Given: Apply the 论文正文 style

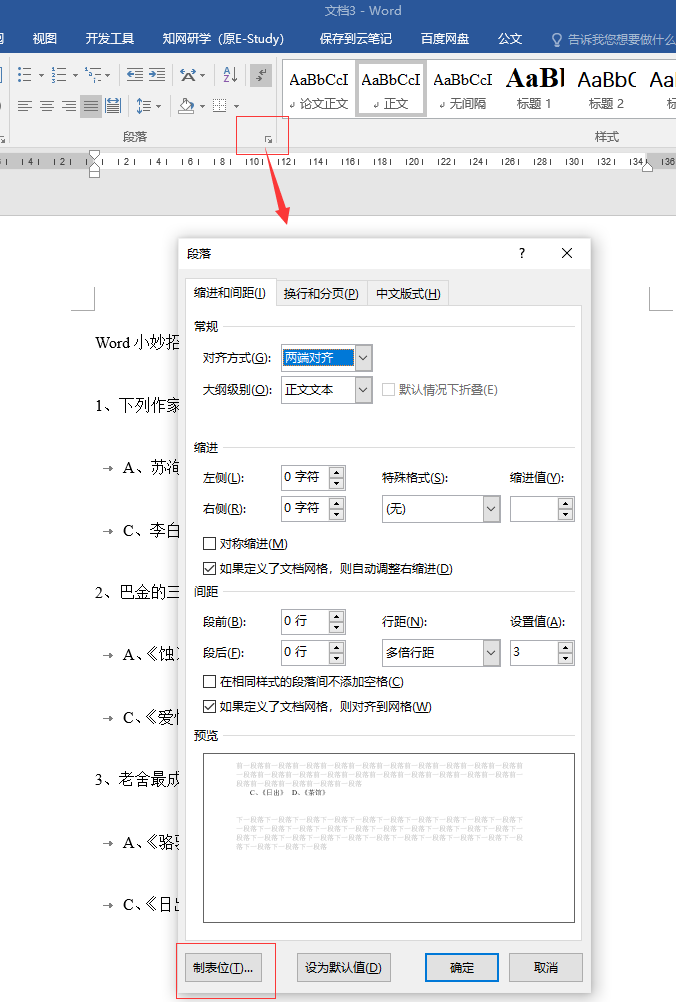Looking at the screenshot, I should pyautogui.click(x=319, y=89).
